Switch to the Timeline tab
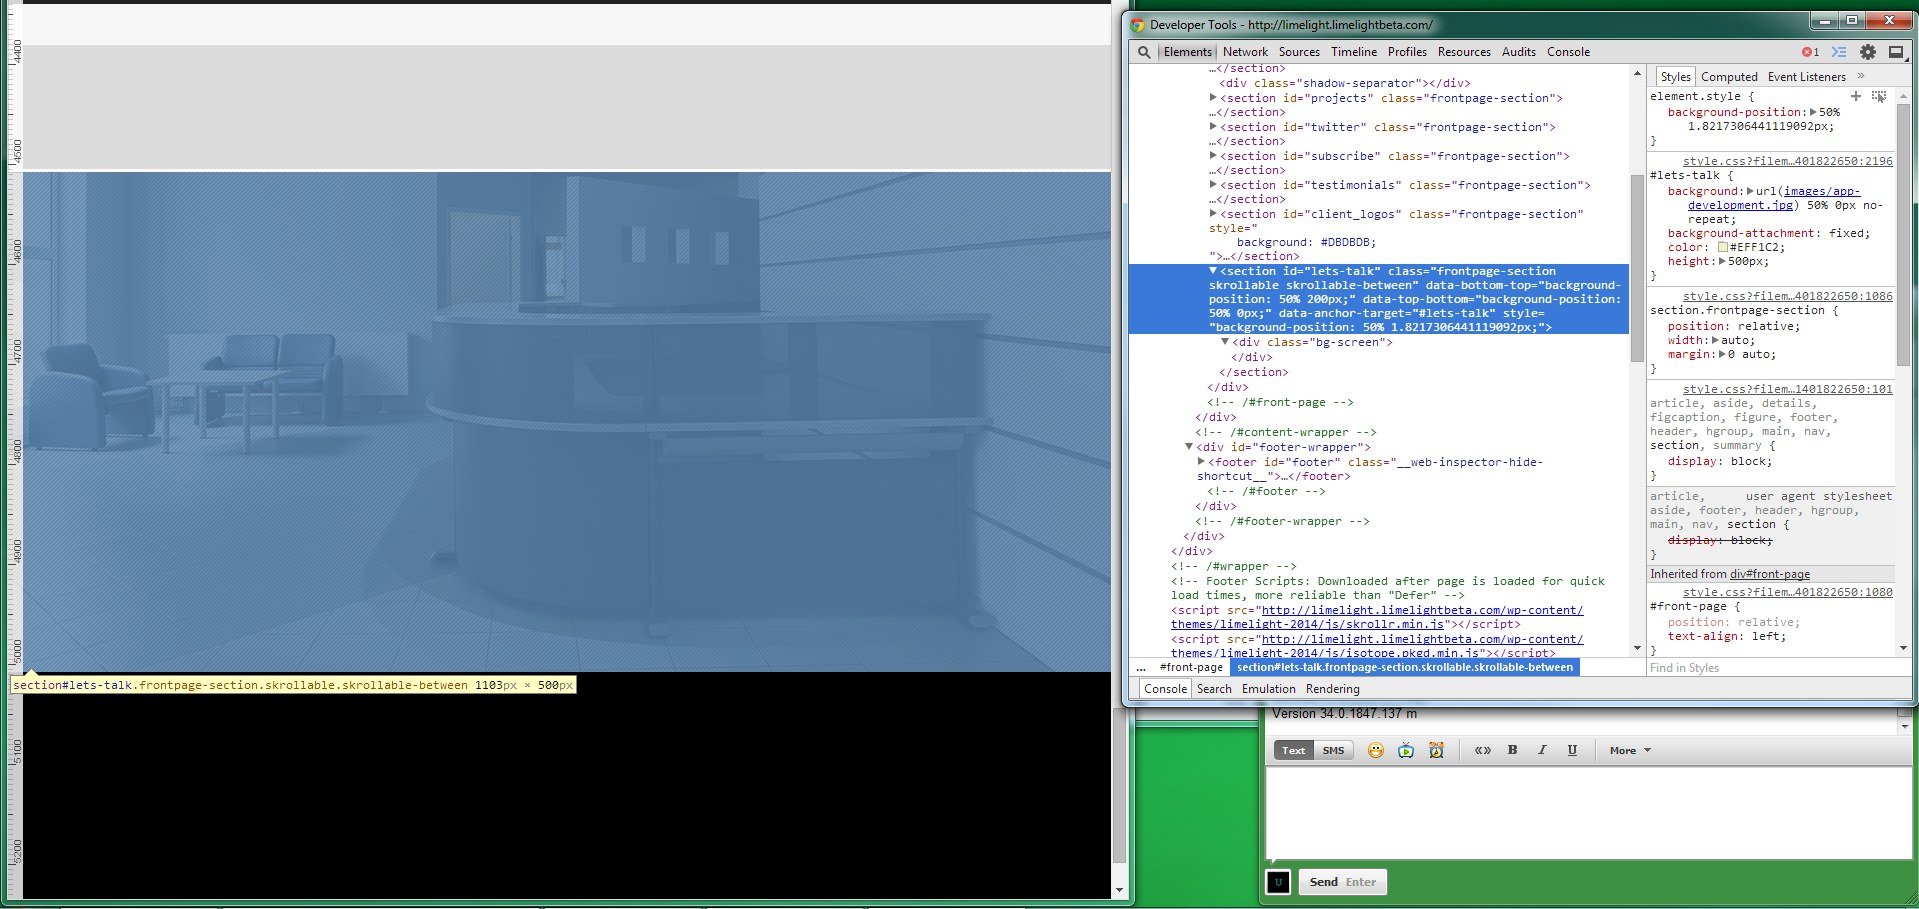The height and width of the screenshot is (909, 1919). pos(1354,52)
